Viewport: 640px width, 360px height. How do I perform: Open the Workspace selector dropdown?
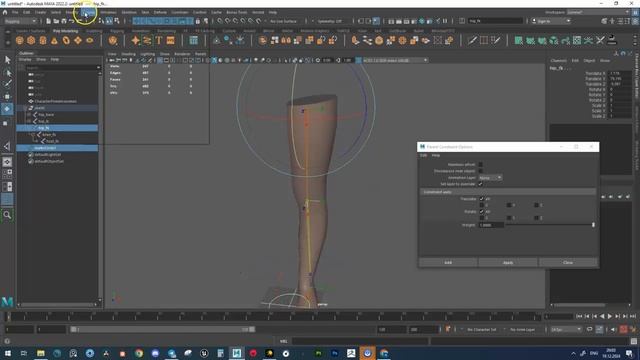tap(598, 12)
